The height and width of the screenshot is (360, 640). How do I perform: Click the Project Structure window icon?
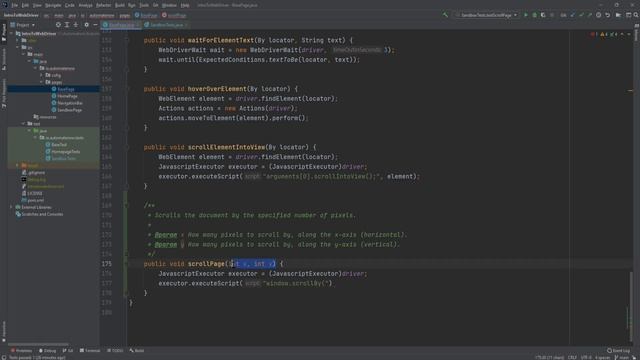(x=628, y=15)
